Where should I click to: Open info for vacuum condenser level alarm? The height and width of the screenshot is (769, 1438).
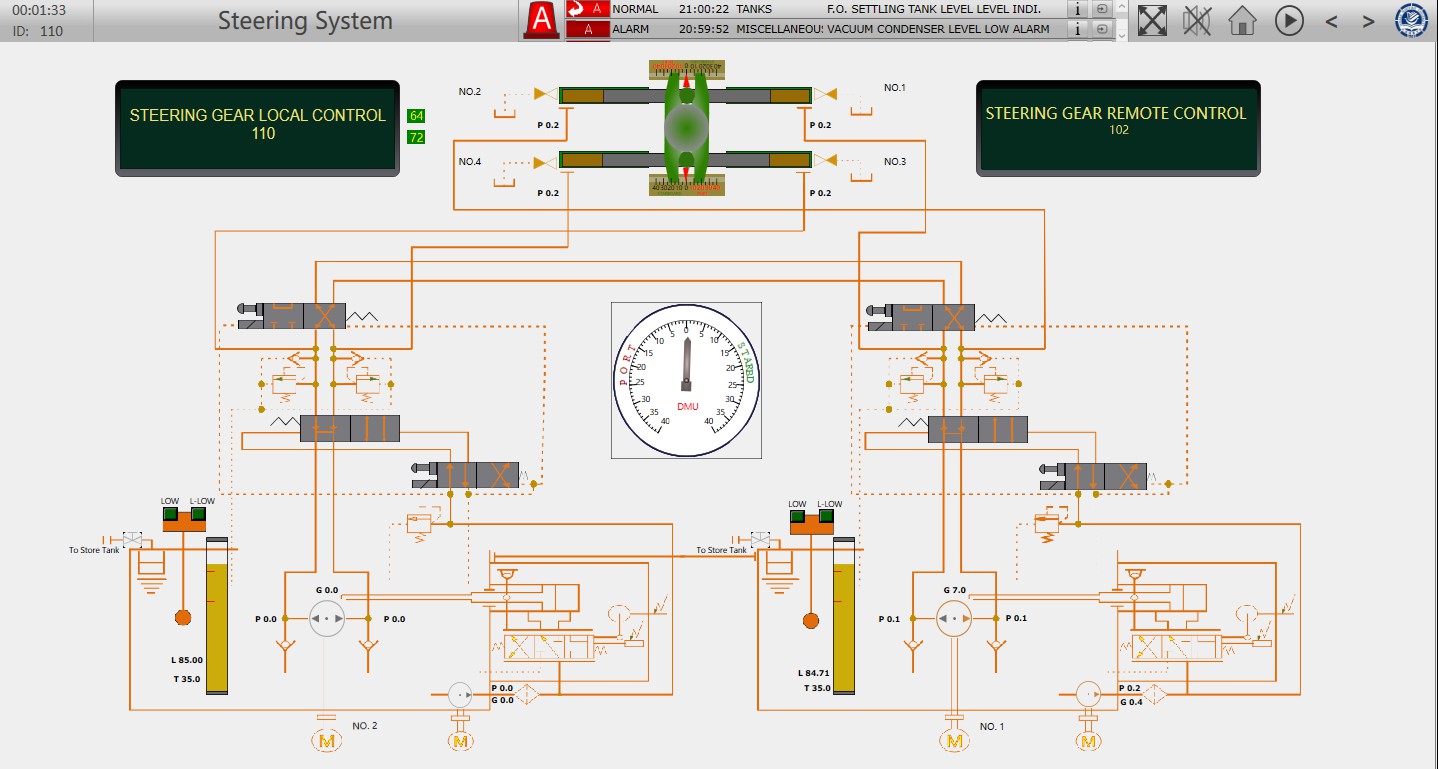coord(1077,29)
